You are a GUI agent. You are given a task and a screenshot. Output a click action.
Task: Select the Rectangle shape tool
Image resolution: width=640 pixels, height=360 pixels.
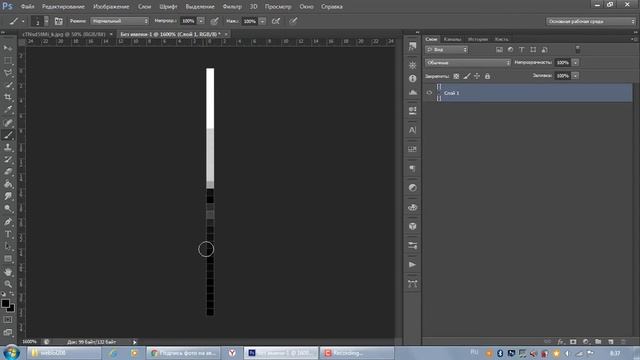click(x=8, y=258)
